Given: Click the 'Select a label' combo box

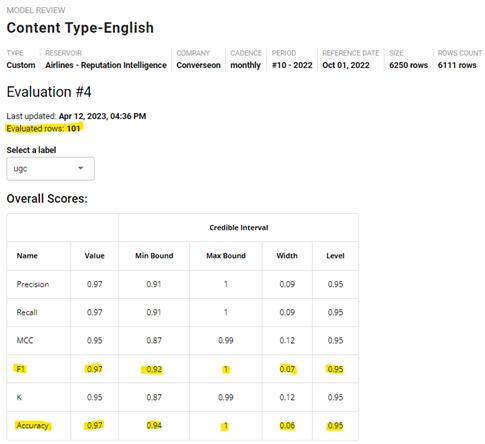Looking at the screenshot, I should (50, 169).
